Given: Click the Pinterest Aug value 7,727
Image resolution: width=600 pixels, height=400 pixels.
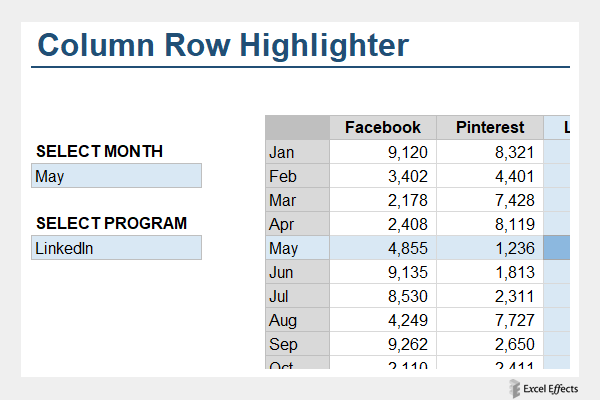Looking at the screenshot, I should point(489,320).
